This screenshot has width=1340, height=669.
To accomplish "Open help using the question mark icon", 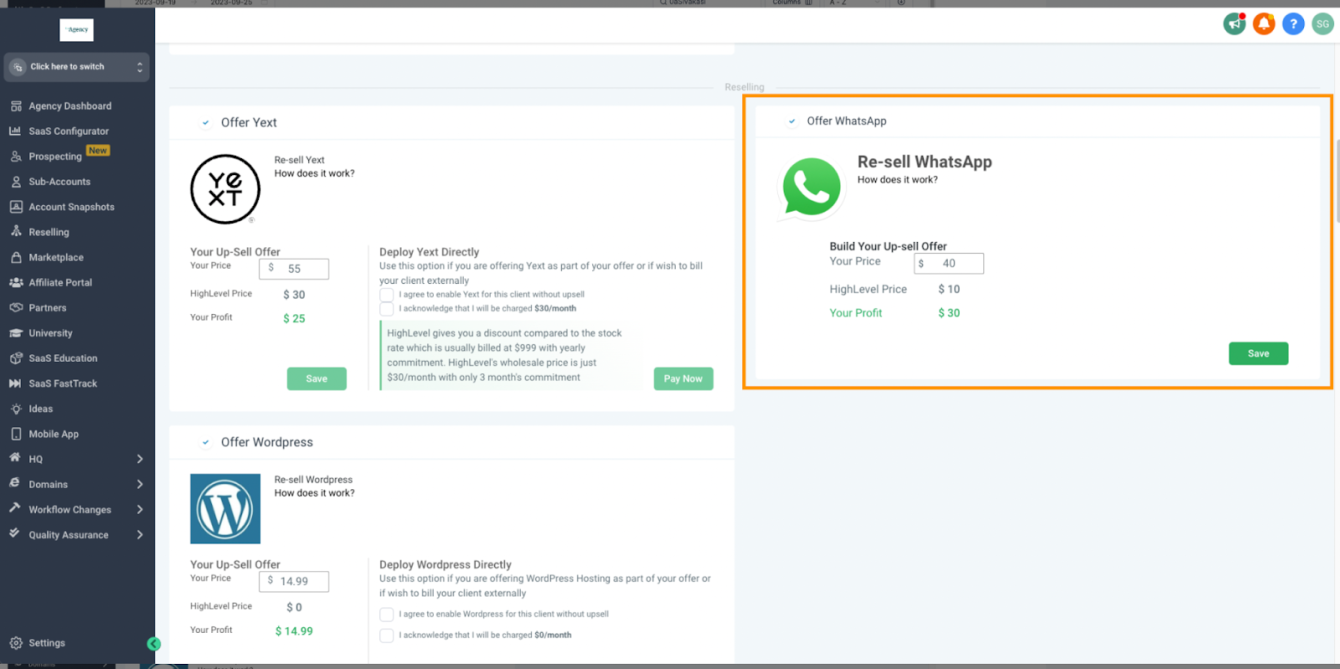I will tap(1293, 23).
